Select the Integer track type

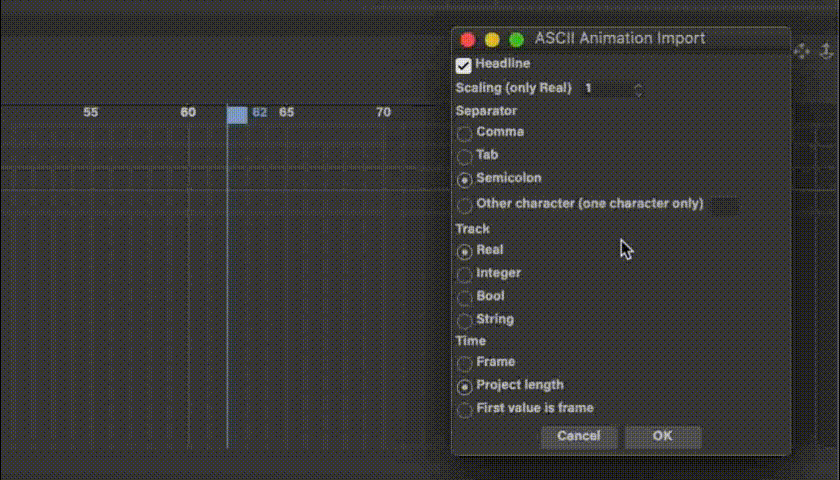[x=464, y=274]
